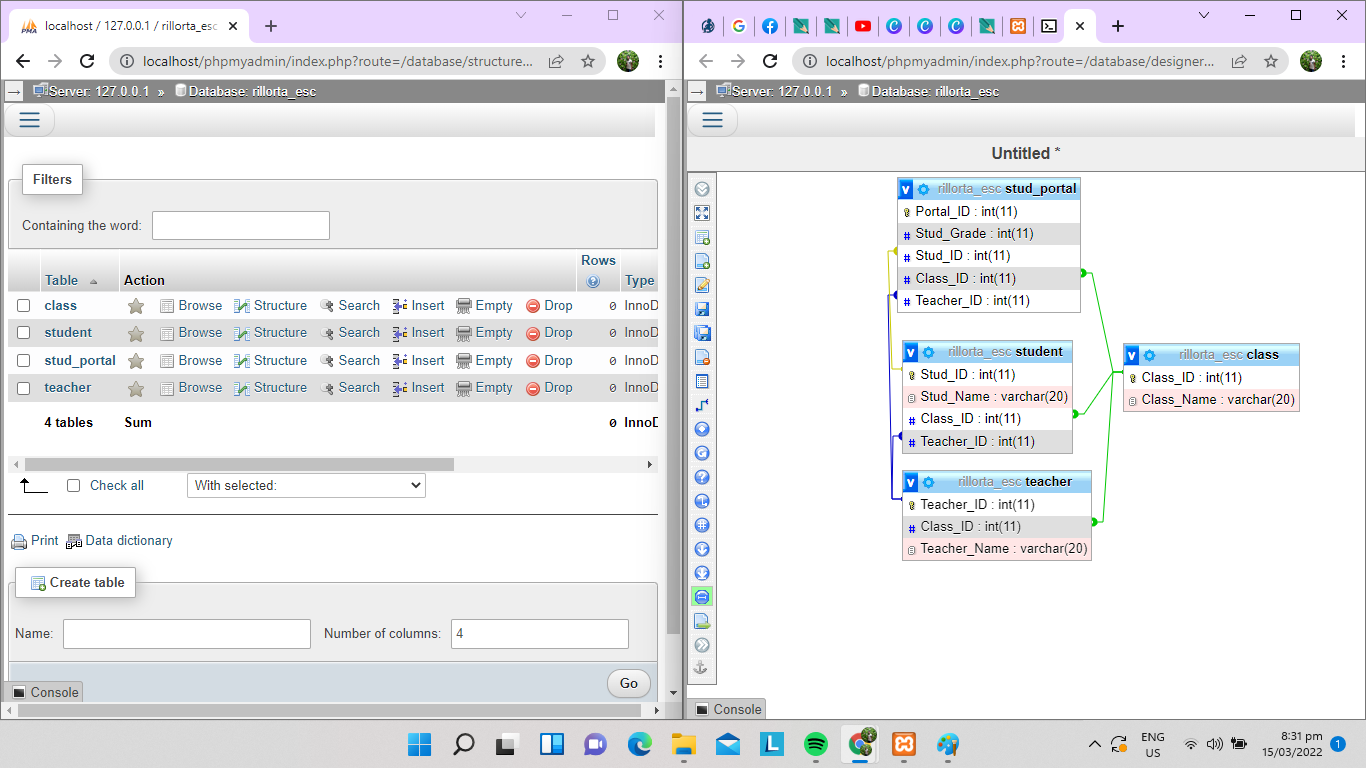This screenshot has height=768, width=1366.
Task: Tick the checkbox for the class table row
Action: pos(24,306)
